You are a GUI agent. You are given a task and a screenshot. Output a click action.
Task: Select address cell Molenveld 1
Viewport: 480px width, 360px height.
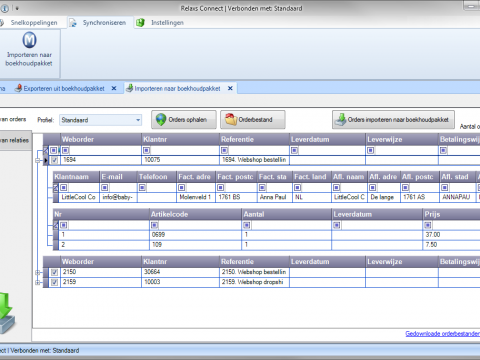coord(196,197)
